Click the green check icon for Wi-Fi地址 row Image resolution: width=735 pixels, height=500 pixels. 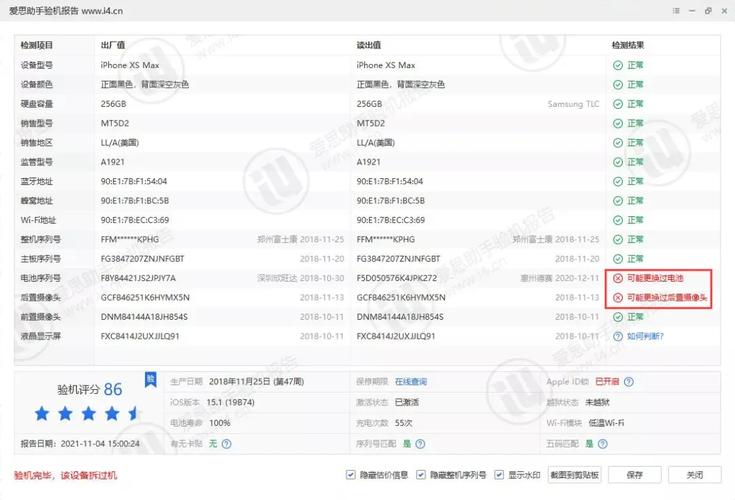(618, 220)
